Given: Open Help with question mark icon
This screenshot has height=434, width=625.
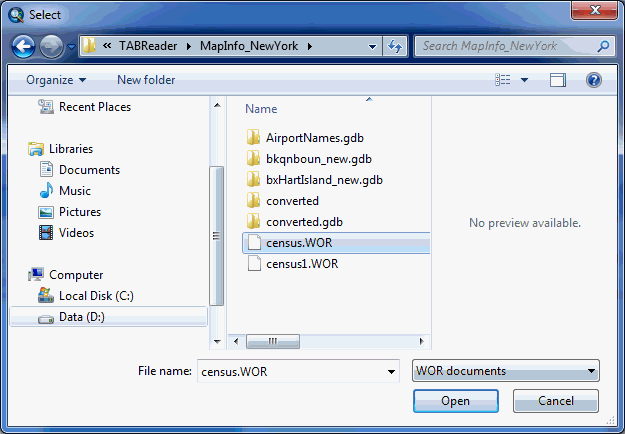Looking at the screenshot, I should (594, 80).
